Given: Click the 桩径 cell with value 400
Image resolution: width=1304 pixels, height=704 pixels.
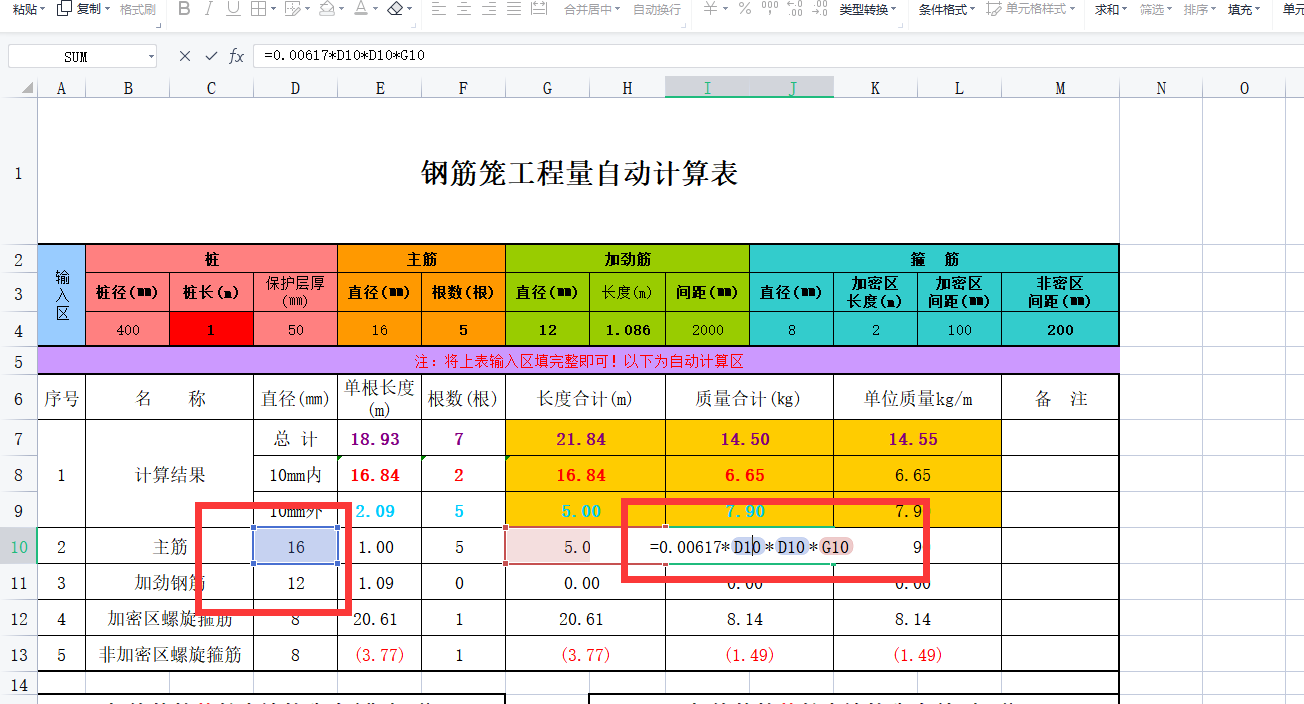Looking at the screenshot, I should (x=128, y=329).
